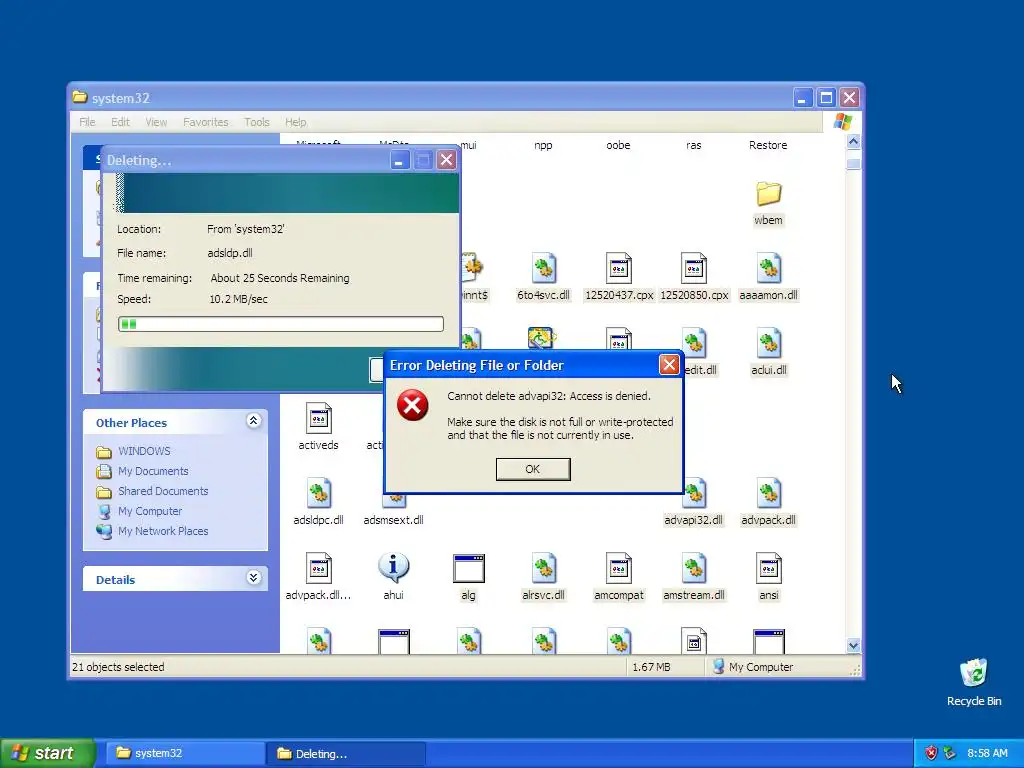The width and height of the screenshot is (1024, 768).
Task: Open the Help menu
Action: [295, 122]
